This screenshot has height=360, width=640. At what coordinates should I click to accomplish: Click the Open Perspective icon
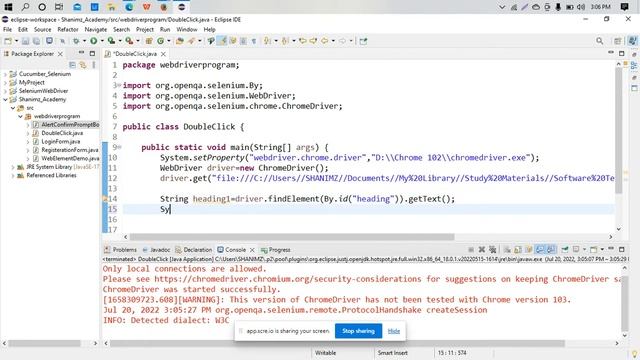click(618, 41)
